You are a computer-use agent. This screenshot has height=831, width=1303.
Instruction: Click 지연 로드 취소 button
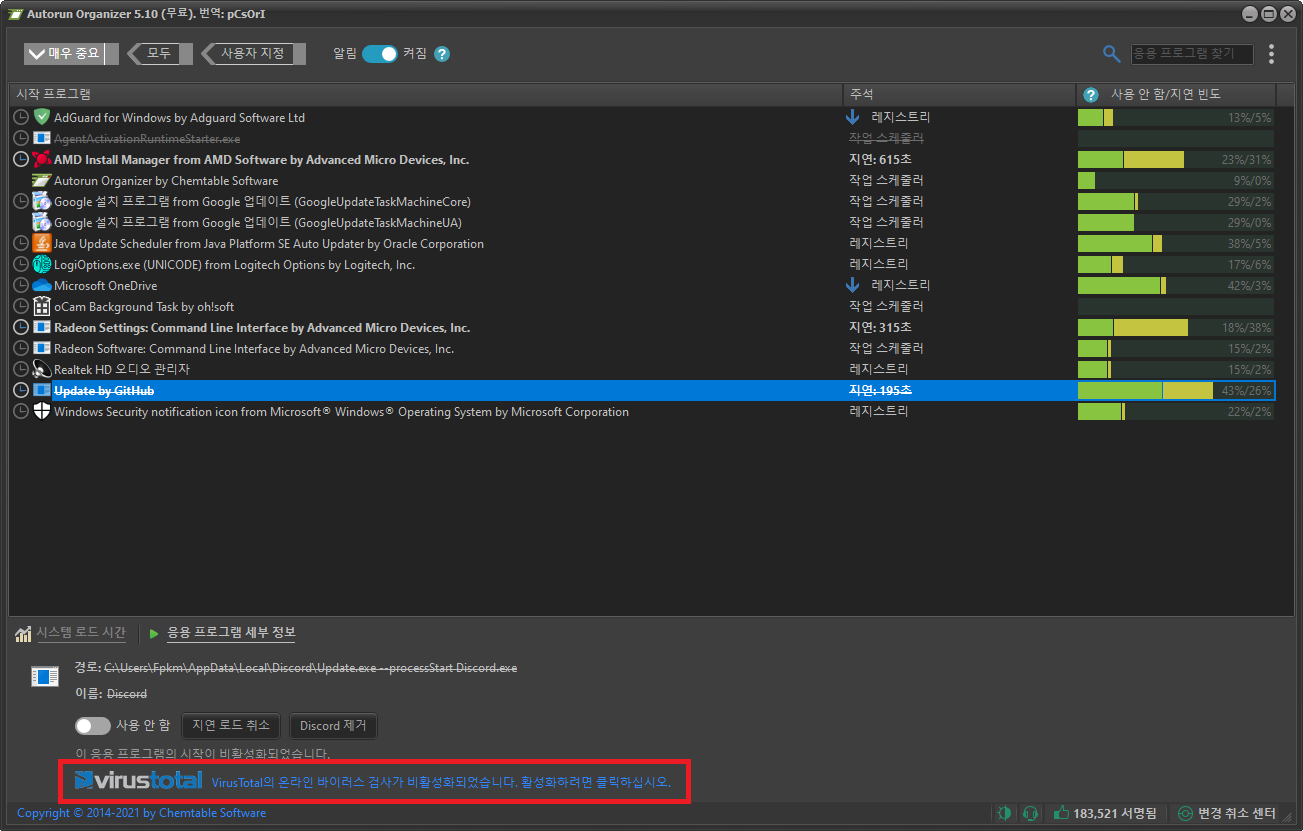[231, 726]
